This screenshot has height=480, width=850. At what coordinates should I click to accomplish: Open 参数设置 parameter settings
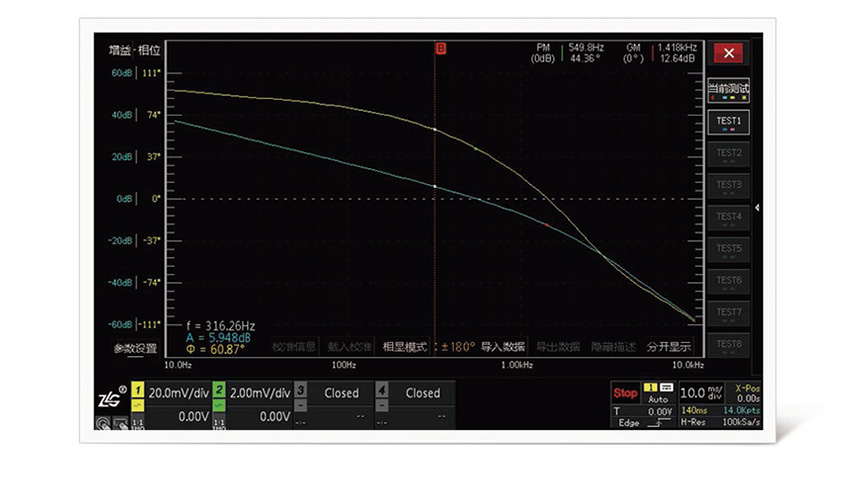(x=135, y=348)
